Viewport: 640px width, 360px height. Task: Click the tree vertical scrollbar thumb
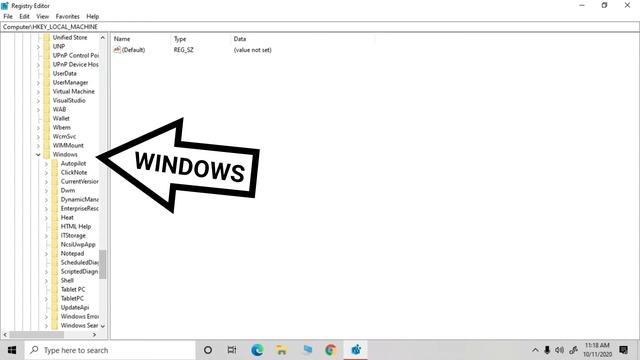[x=103, y=264]
